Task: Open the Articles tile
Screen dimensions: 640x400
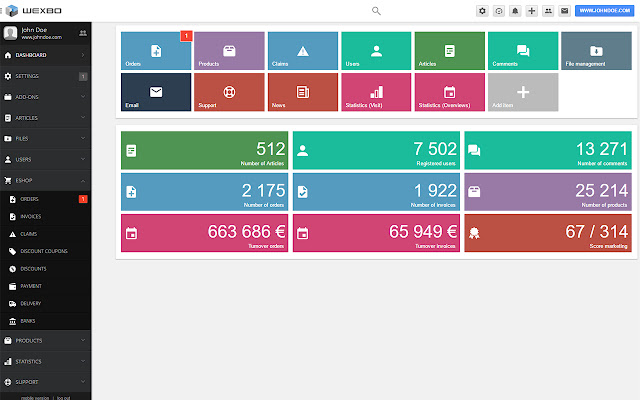Action: coord(449,51)
